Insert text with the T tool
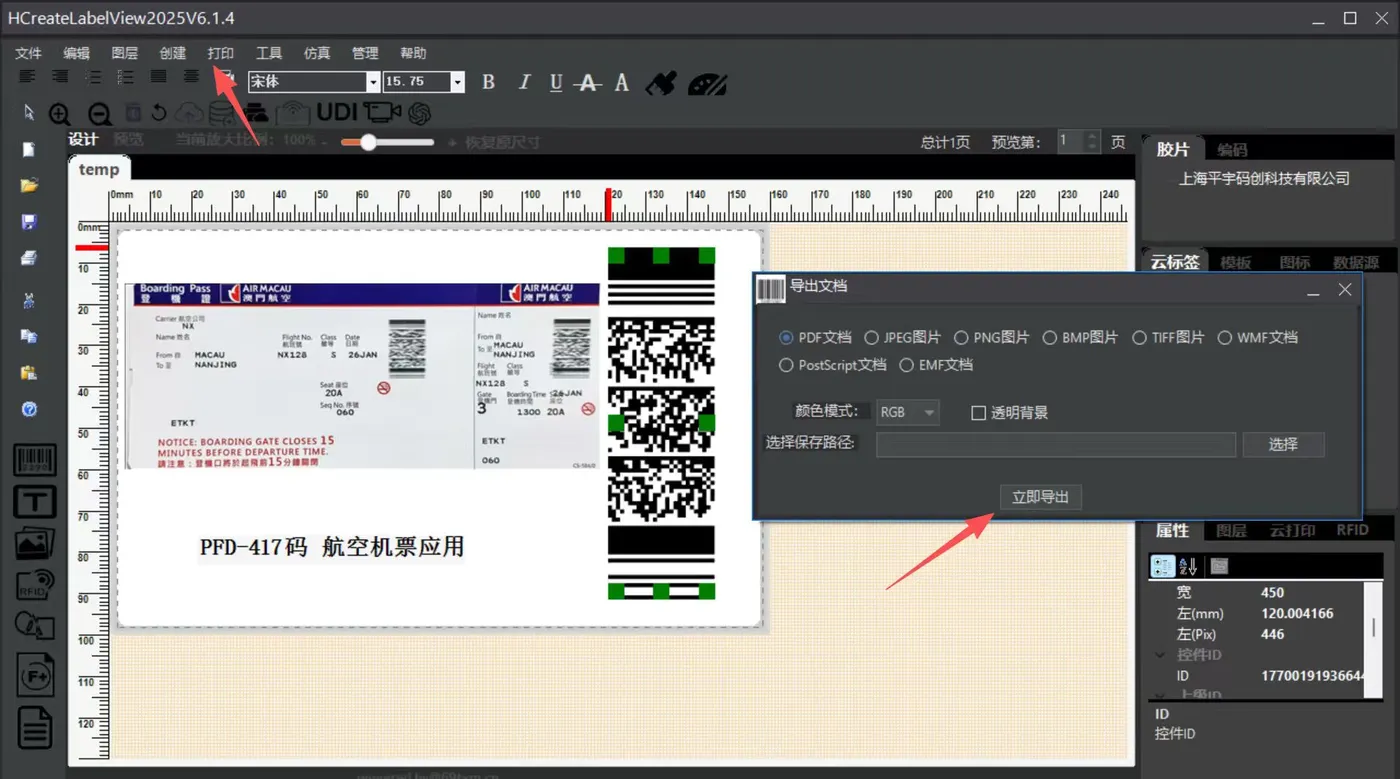 34,502
